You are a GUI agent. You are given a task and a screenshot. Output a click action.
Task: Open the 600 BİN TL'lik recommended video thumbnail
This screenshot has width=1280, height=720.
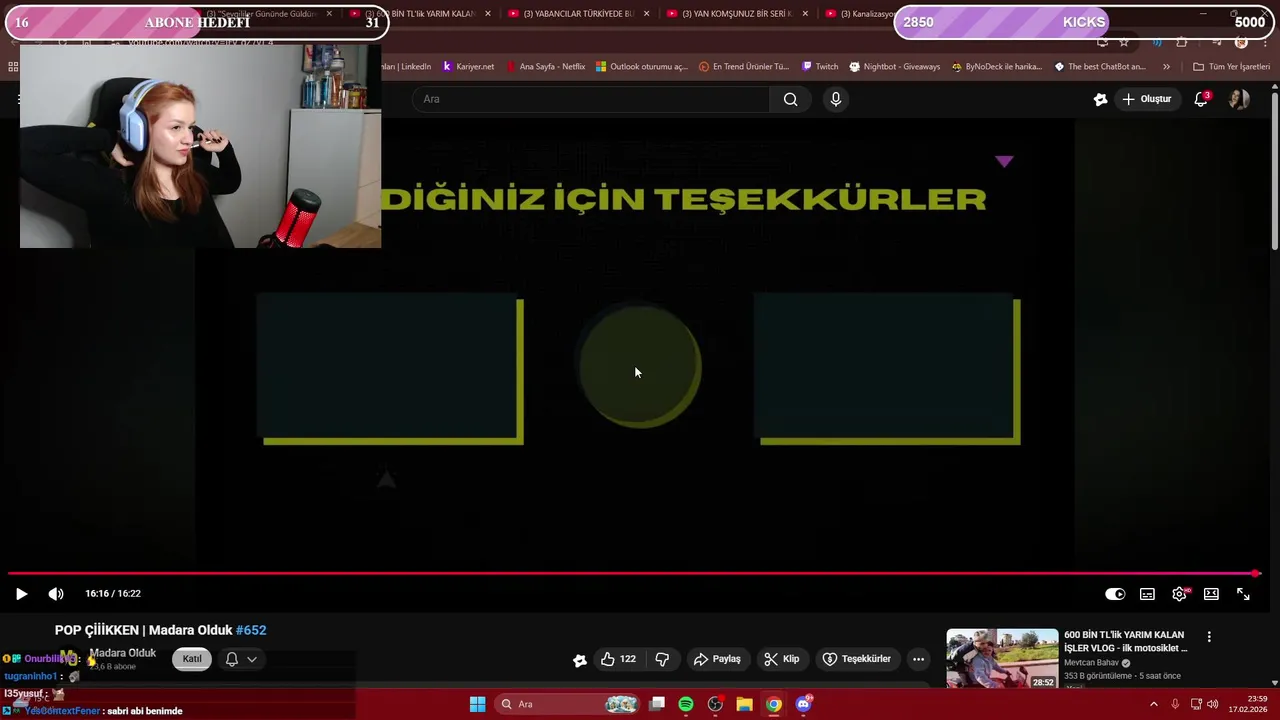tap(1002, 658)
